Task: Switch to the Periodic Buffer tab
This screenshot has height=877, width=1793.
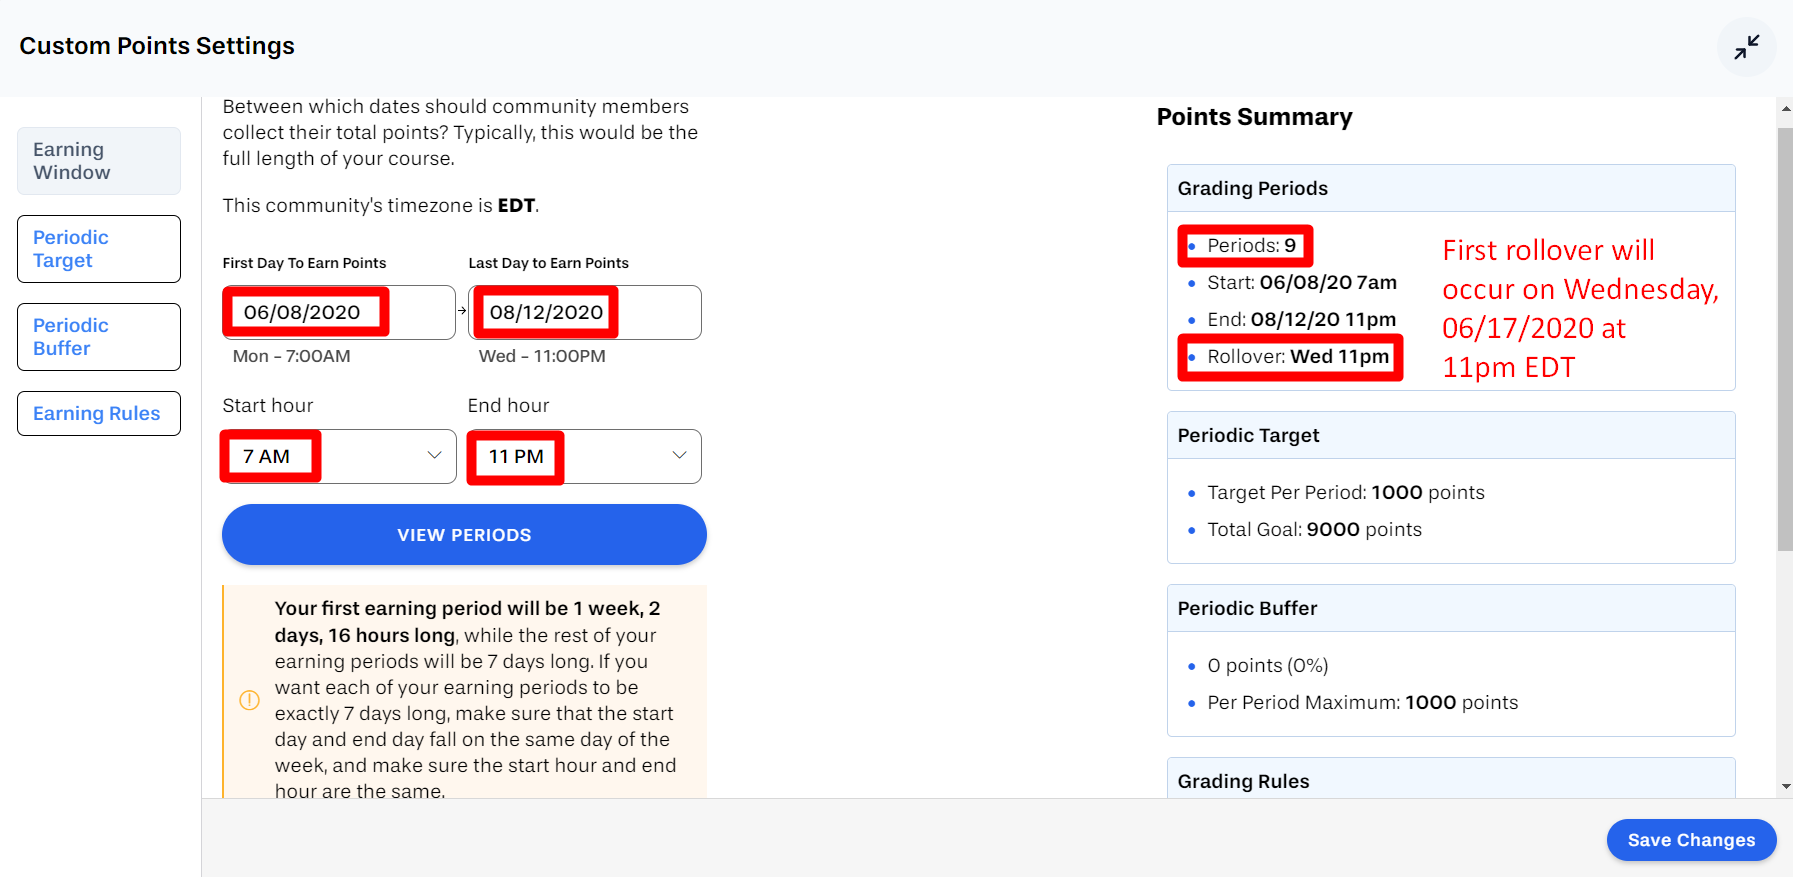Action: (x=99, y=337)
